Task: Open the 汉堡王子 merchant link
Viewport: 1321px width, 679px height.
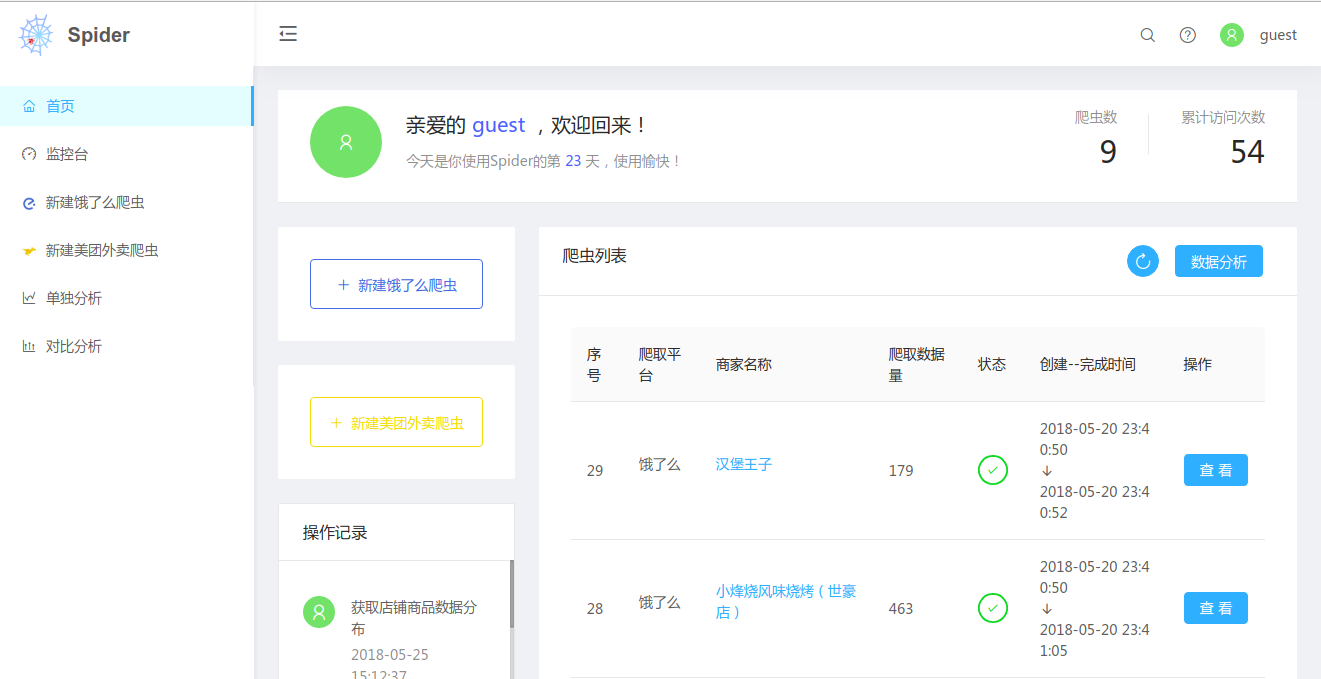Action: click(x=743, y=463)
